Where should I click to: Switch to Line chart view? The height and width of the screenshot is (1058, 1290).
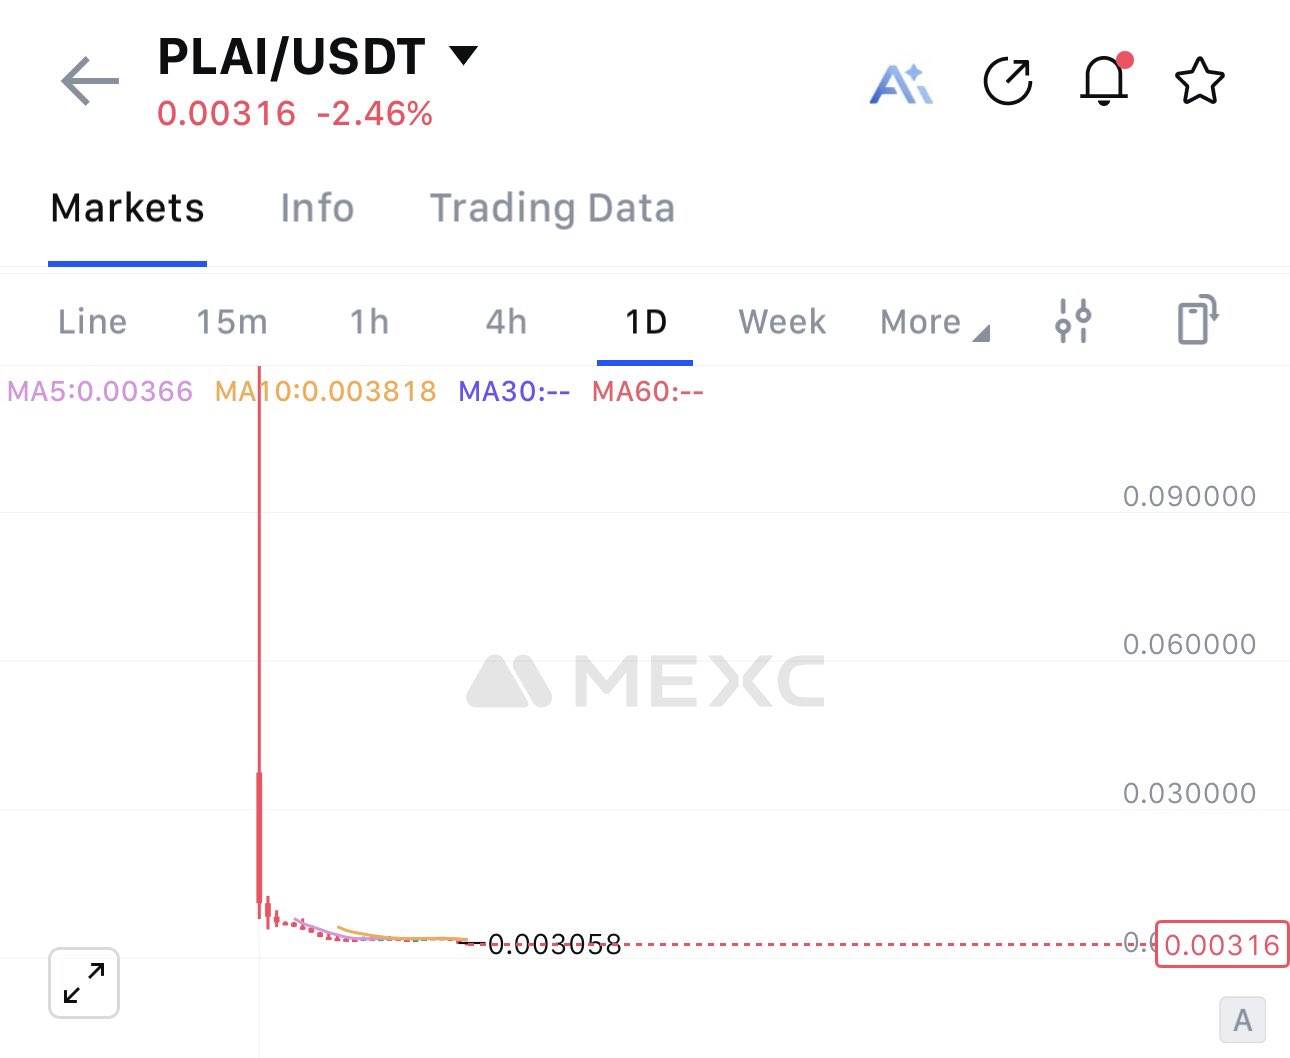(x=92, y=322)
